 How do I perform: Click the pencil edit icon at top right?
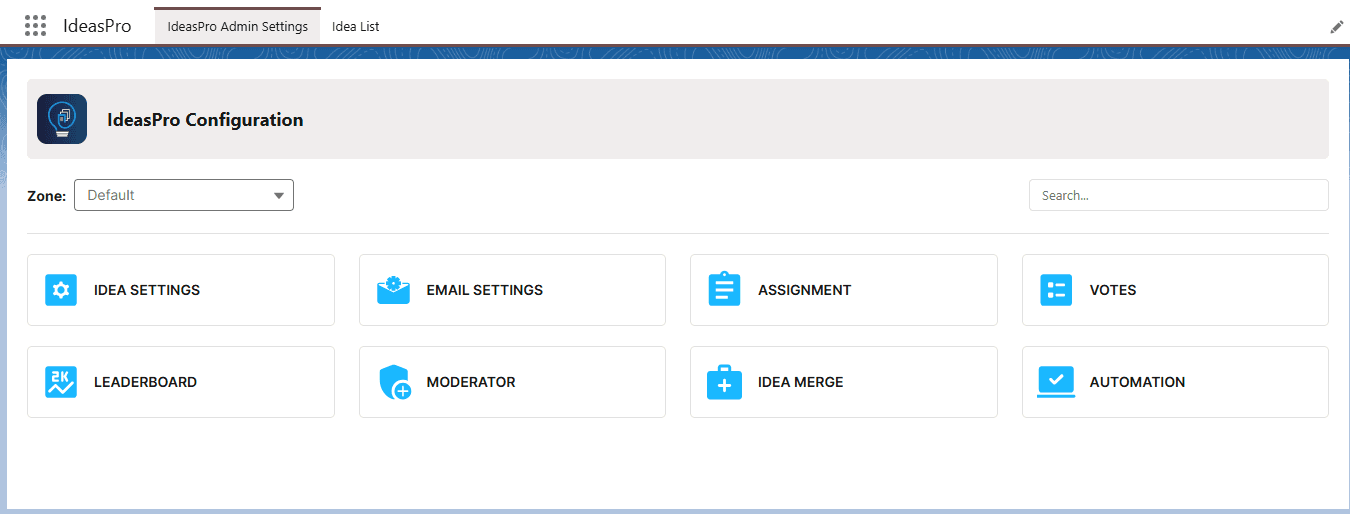click(x=1336, y=27)
